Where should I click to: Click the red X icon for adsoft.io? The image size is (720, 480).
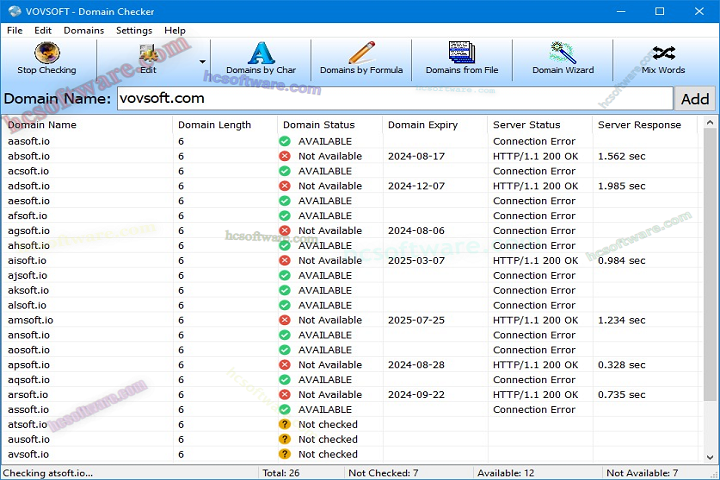pos(285,186)
